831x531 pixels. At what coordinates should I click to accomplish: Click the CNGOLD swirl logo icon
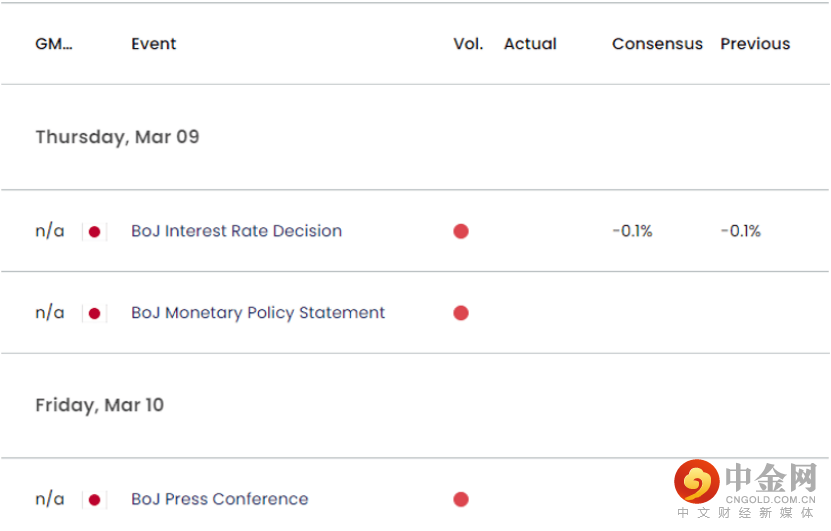coord(696,482)
